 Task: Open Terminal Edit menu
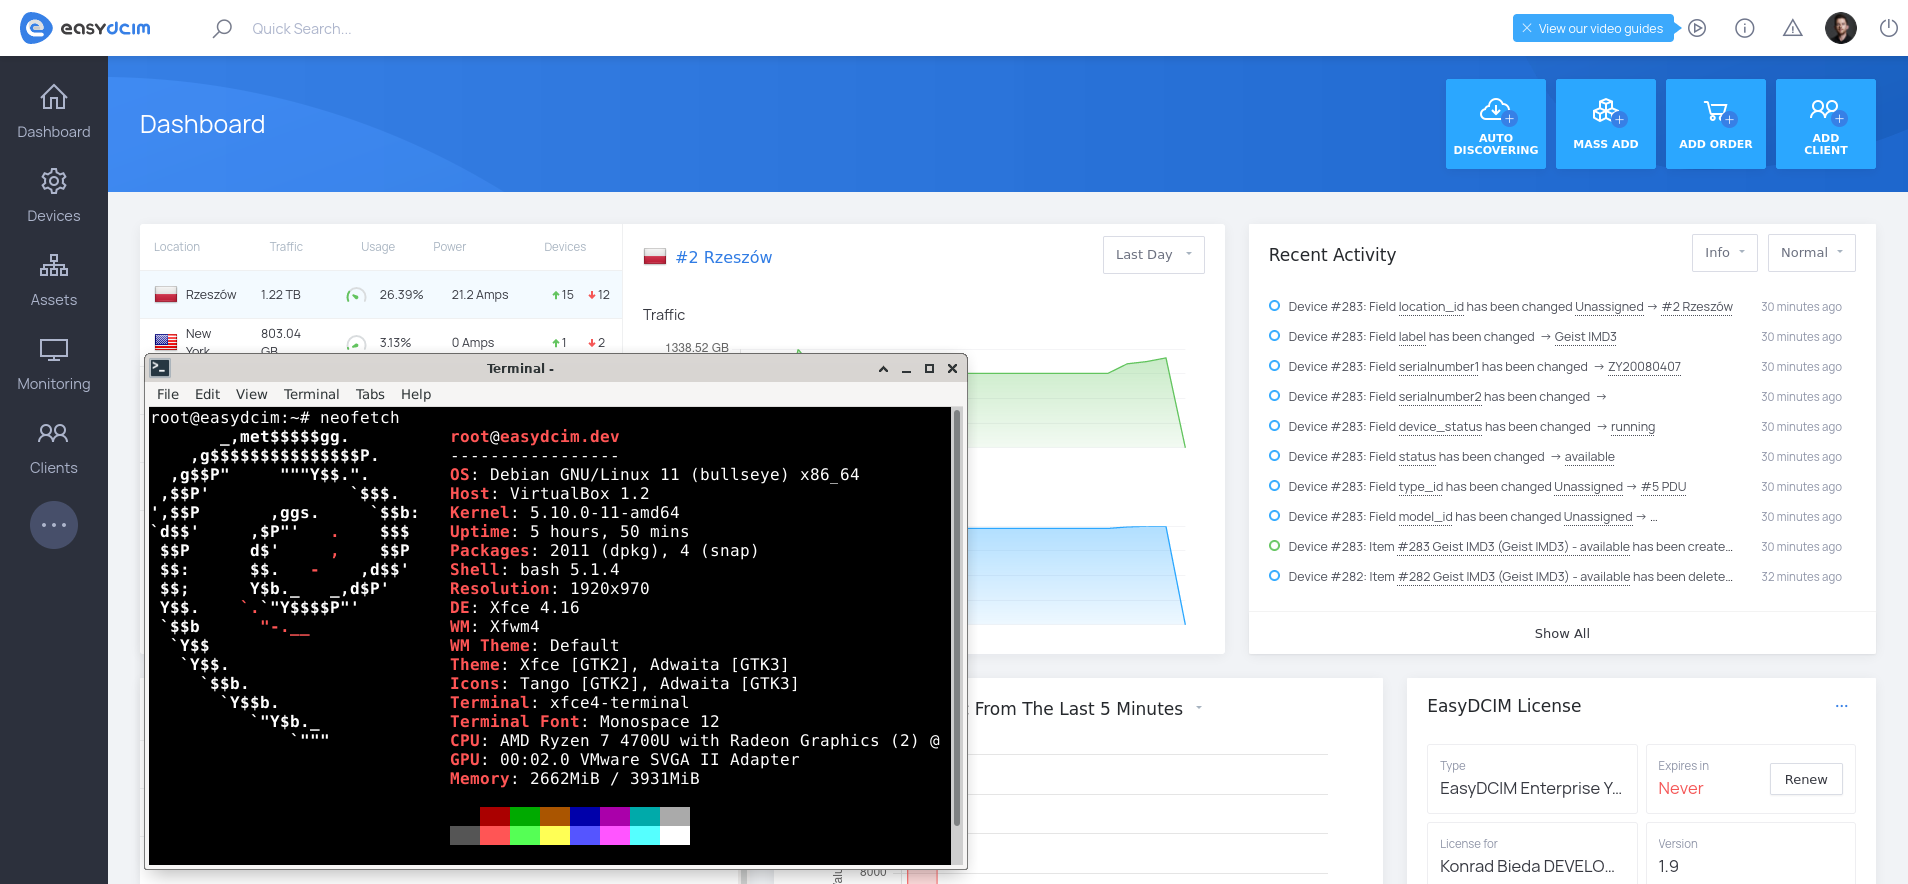(207, 394)
